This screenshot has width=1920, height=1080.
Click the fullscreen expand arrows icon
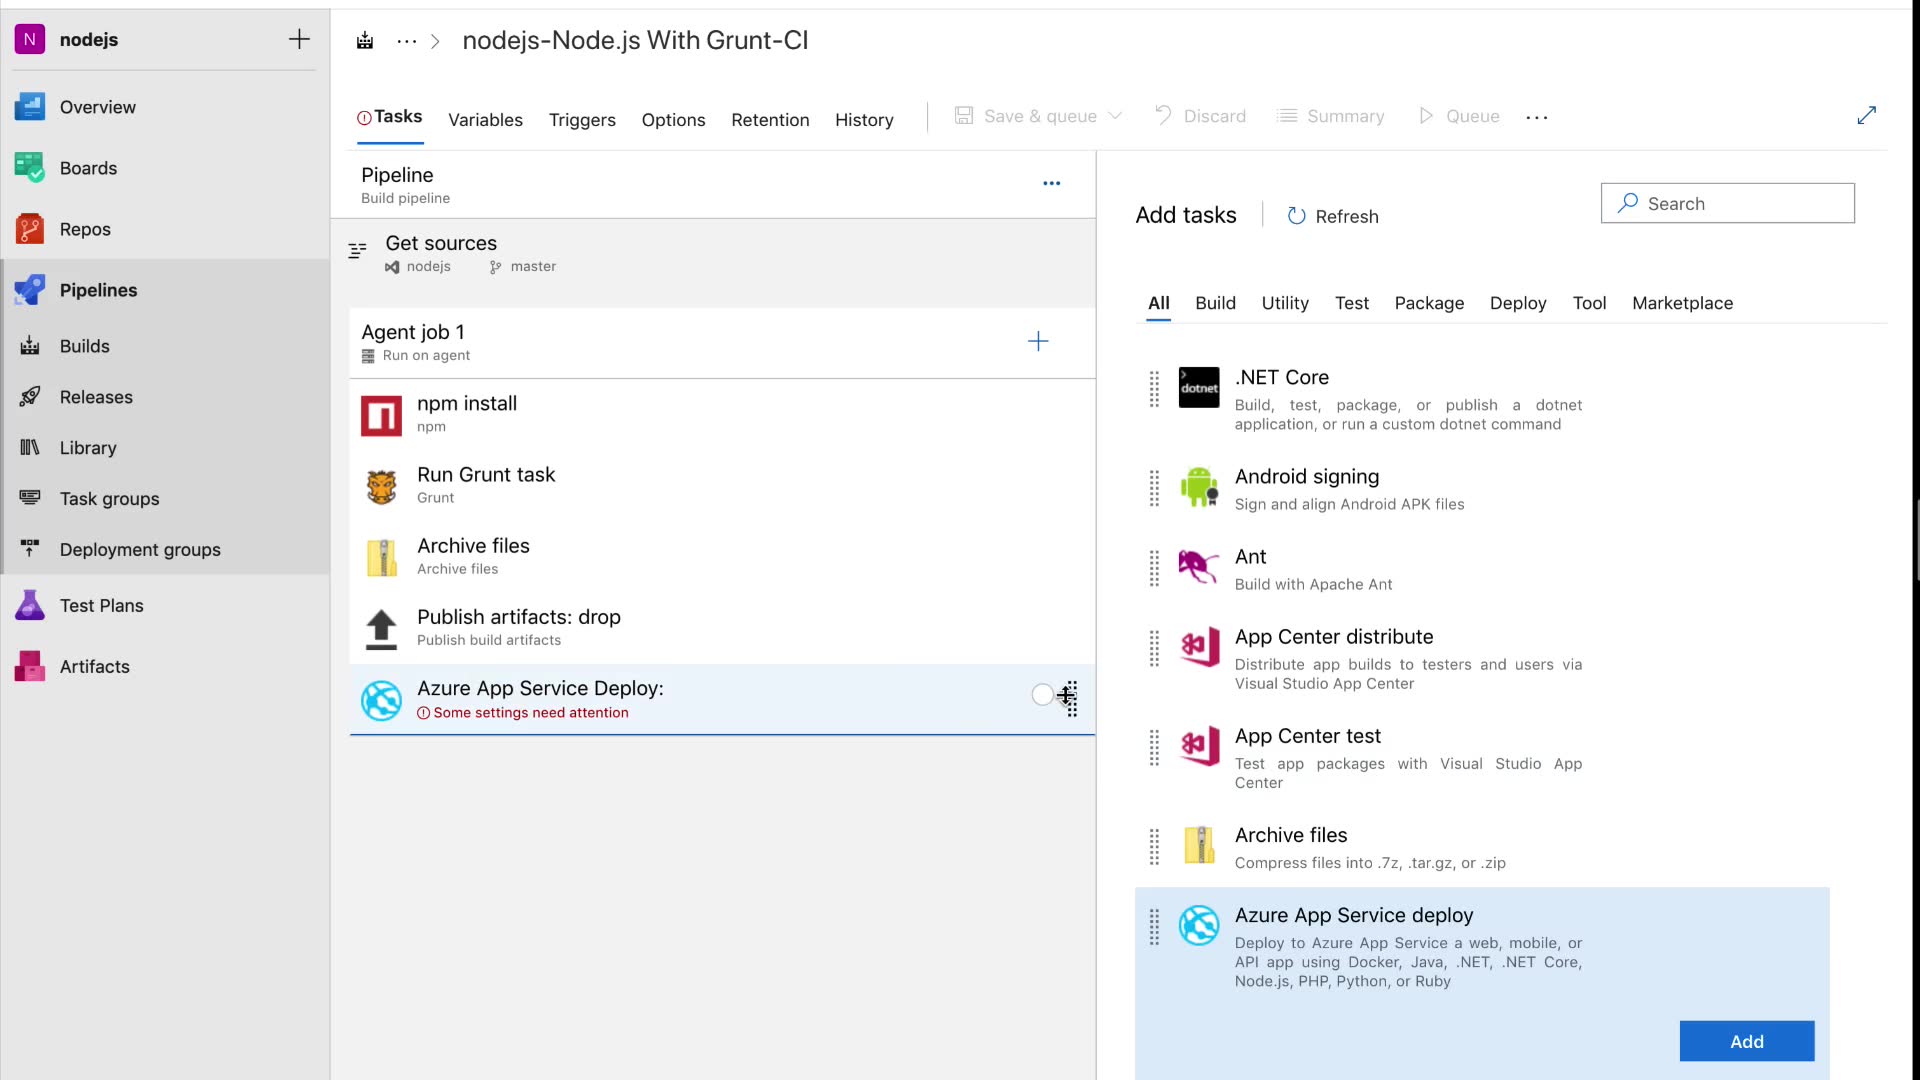[1866, 116]
